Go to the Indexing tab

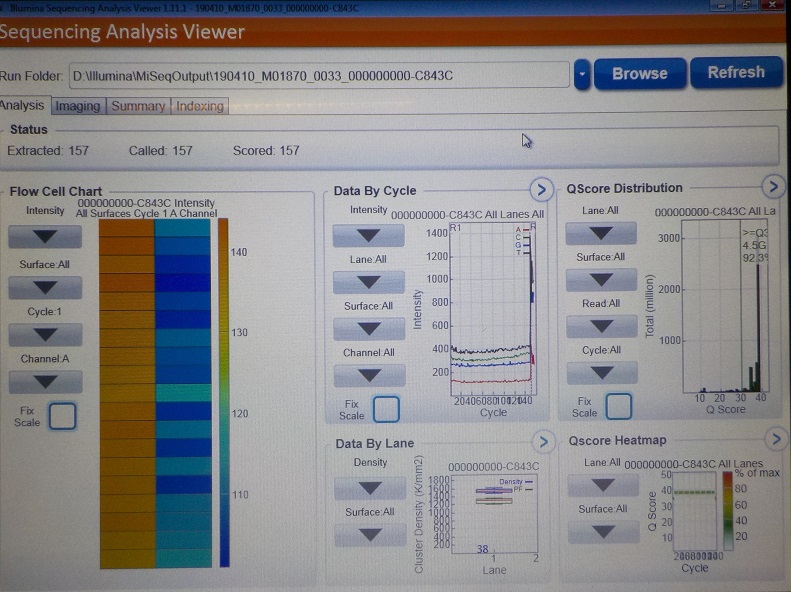[200, 106]
